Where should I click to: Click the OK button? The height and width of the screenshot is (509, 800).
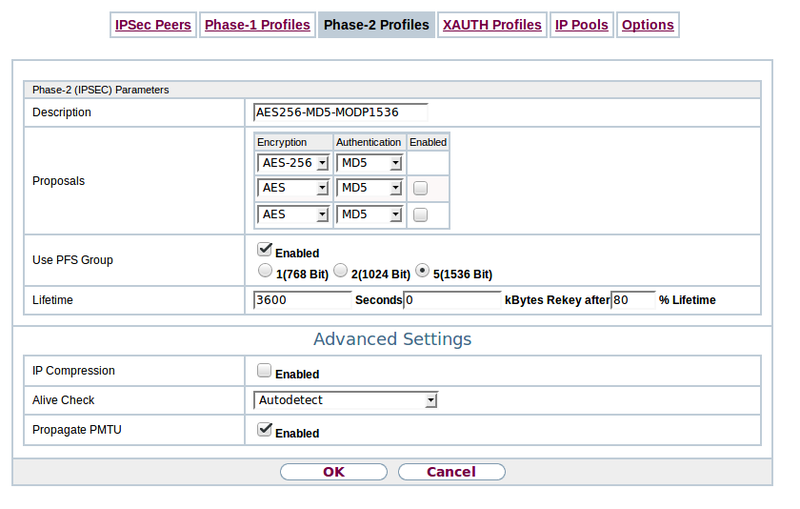click(333, 472)
